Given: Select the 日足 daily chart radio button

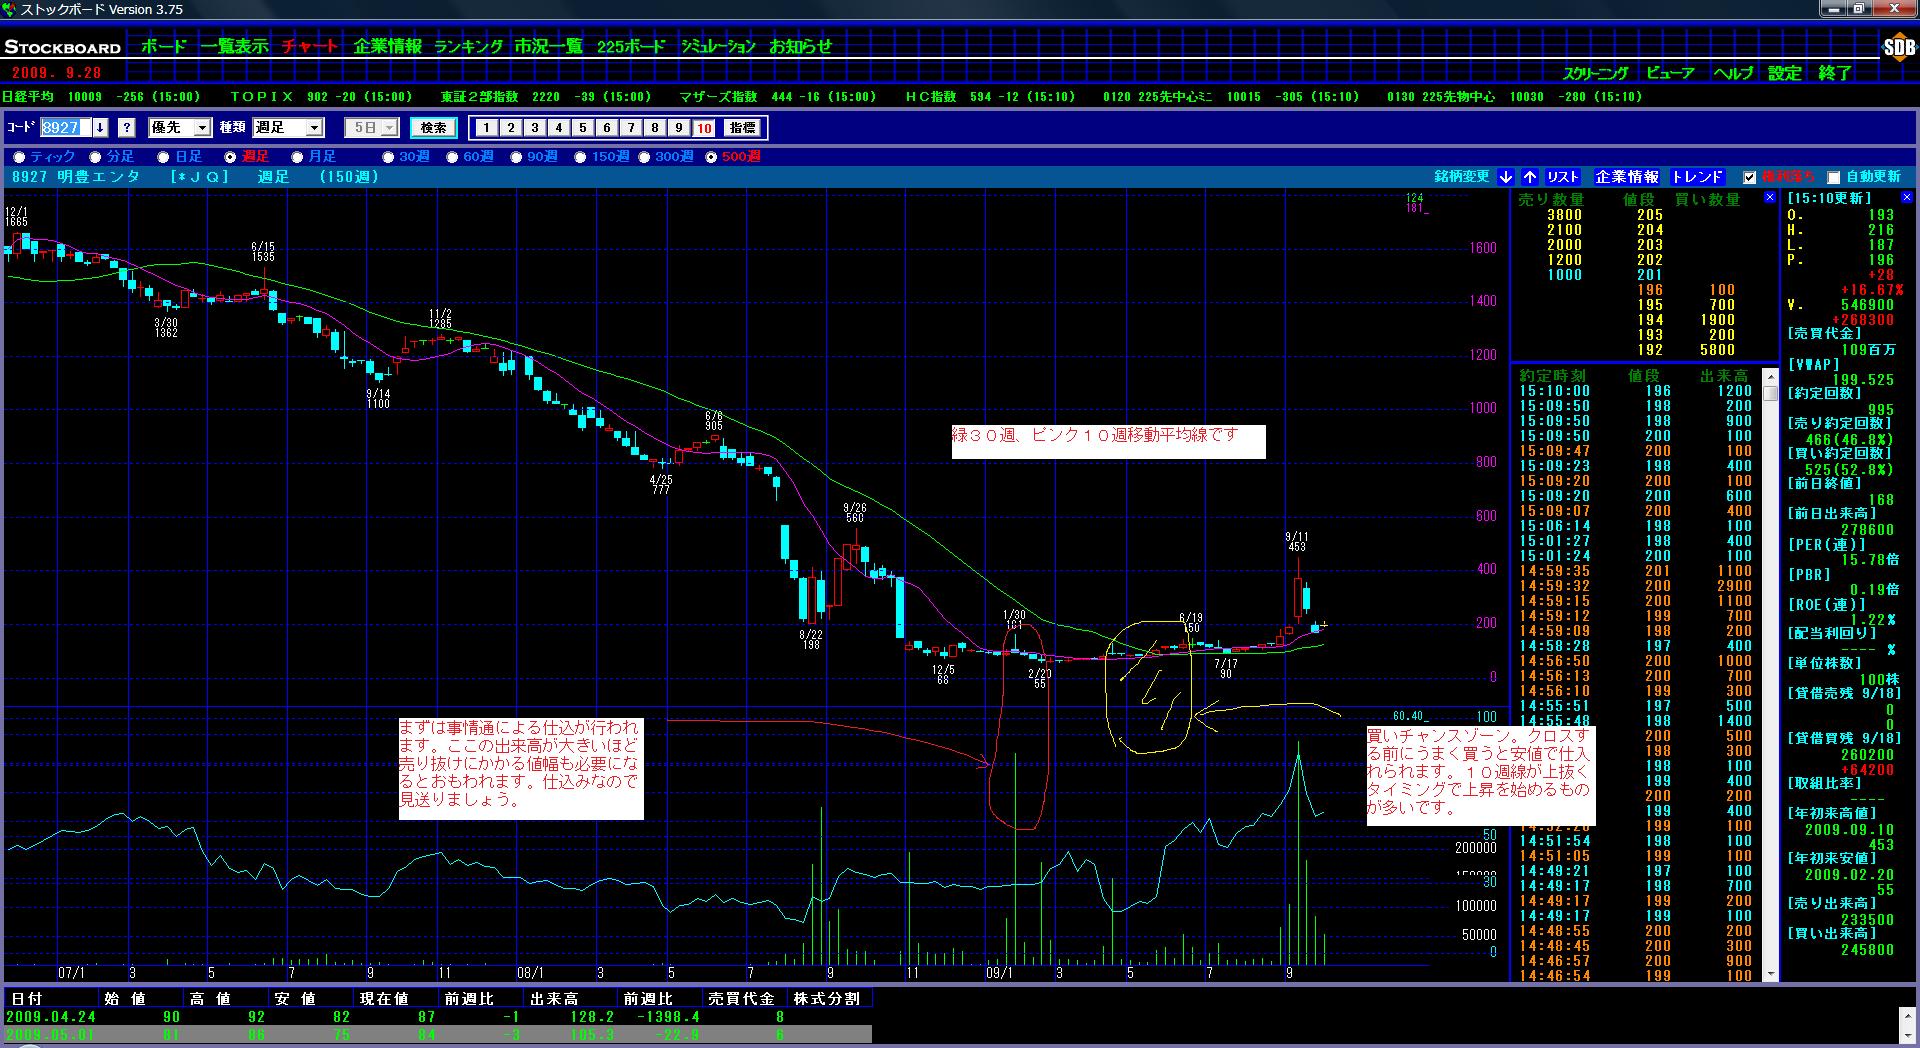Looking at the screenshot, I should (x=163, y=157).
